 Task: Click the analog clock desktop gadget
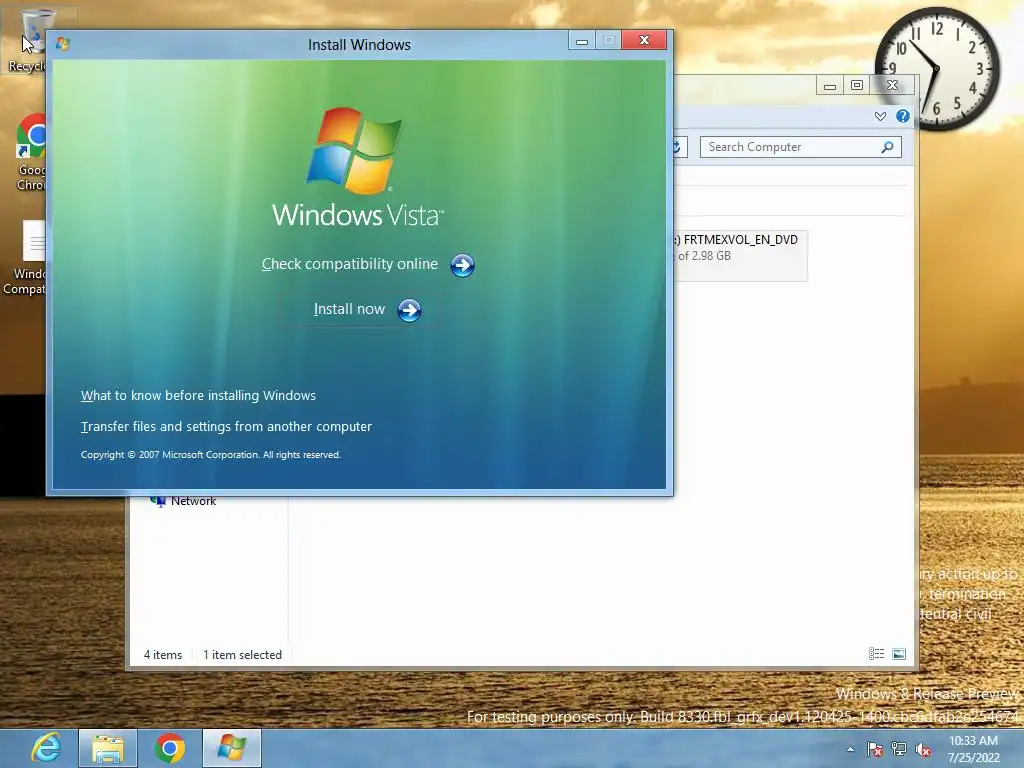(937, 69)
